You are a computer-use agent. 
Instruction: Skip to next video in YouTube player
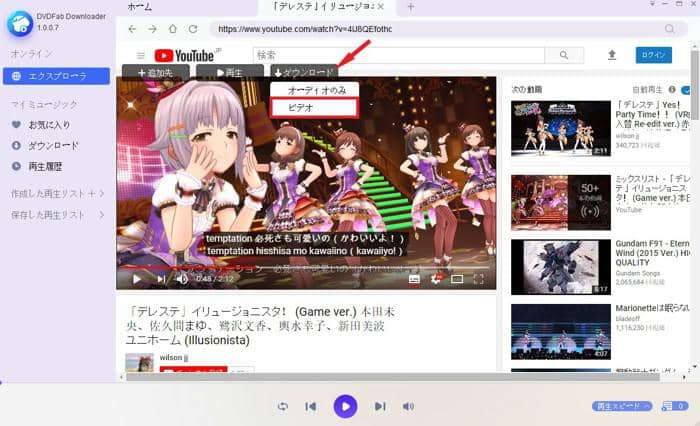click(161, 279)
